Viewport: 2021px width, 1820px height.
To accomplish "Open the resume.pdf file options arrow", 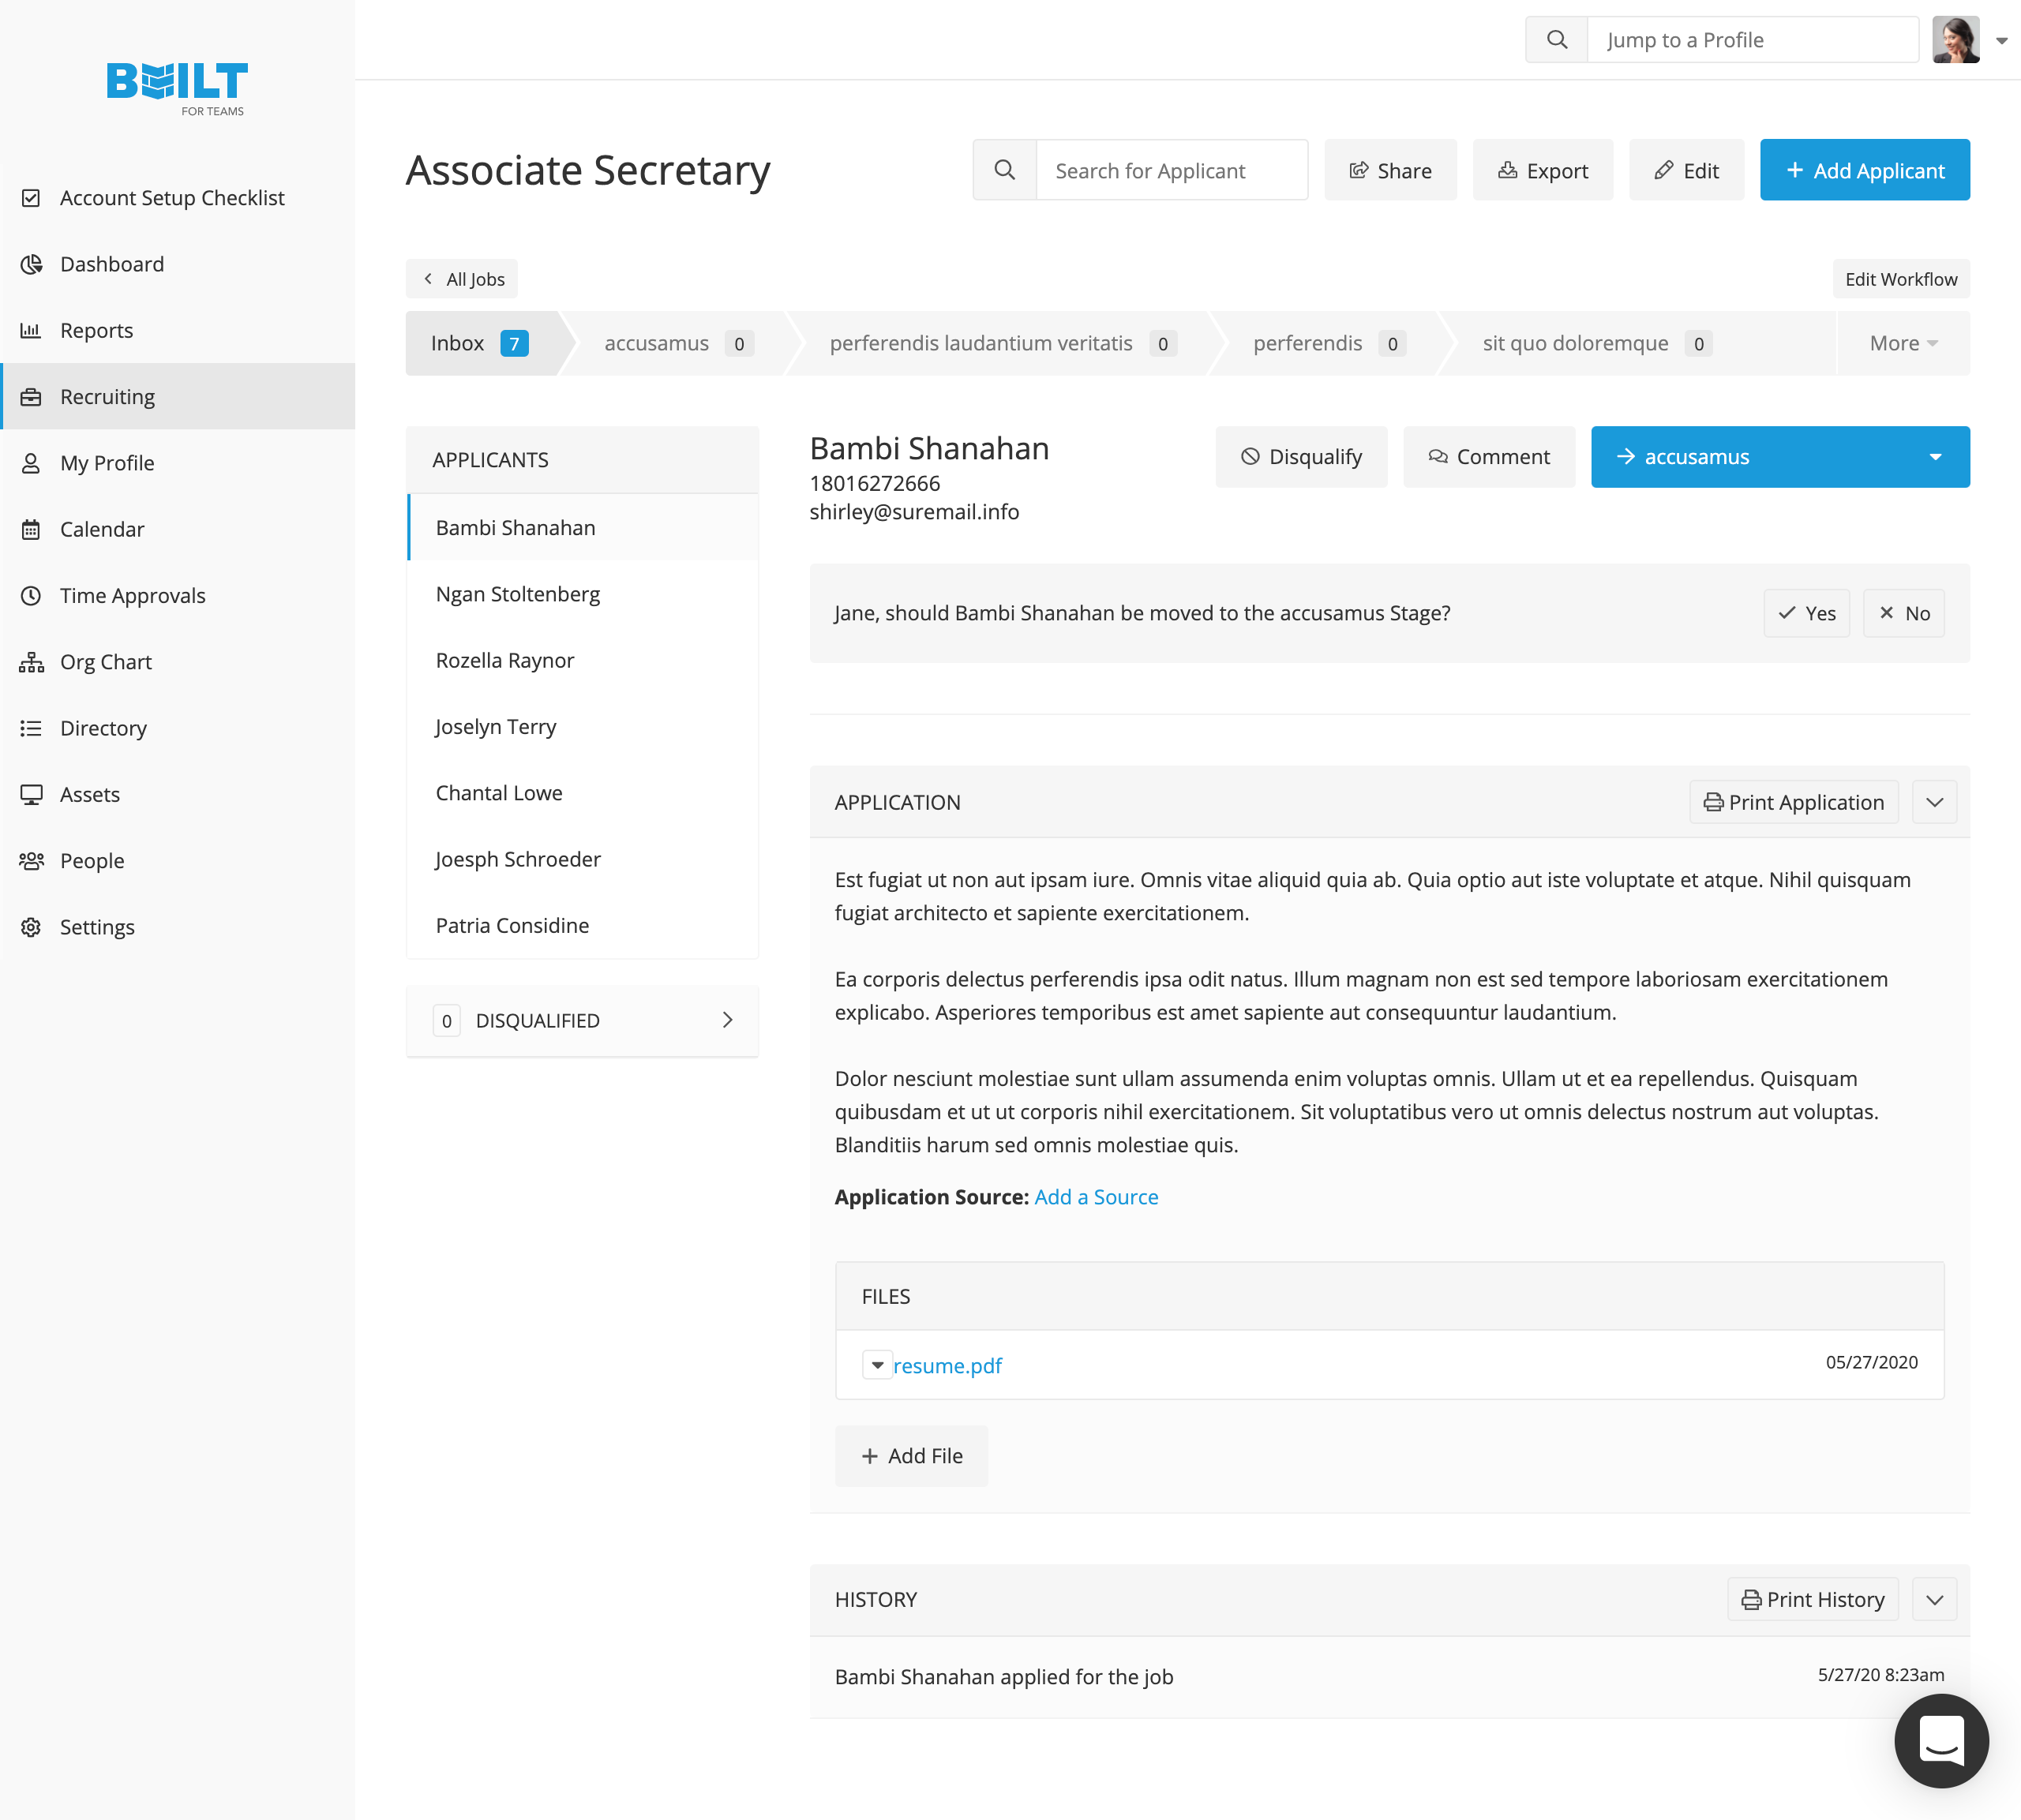I will pos(876,1365).
